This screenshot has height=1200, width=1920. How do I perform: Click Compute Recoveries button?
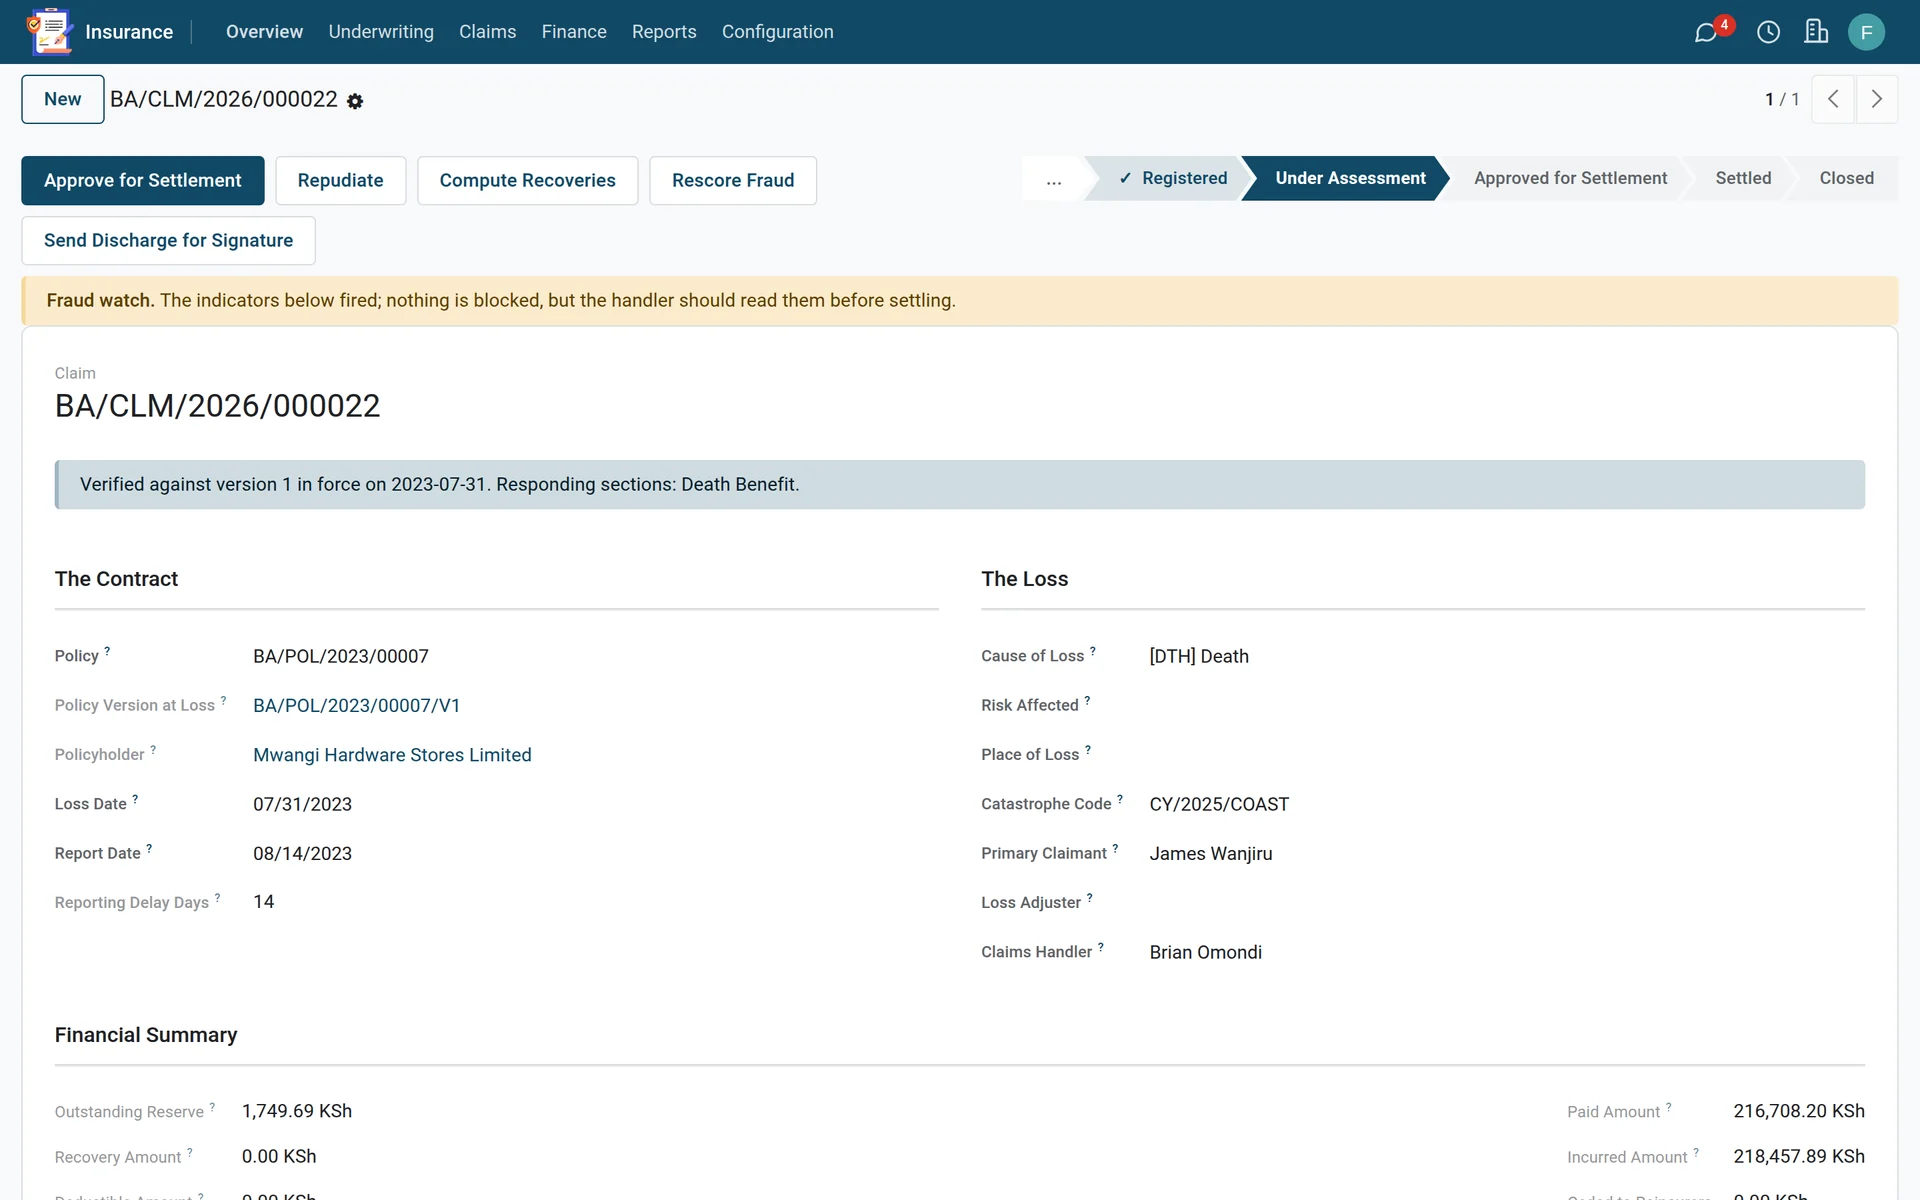pyautogui.click(x=527, y=180)
